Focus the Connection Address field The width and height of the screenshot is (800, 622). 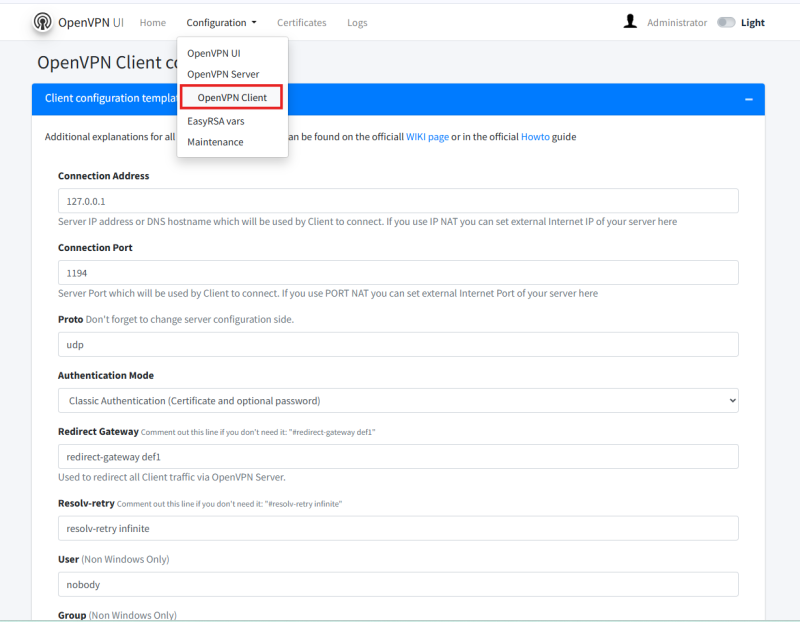click(398, 201)
